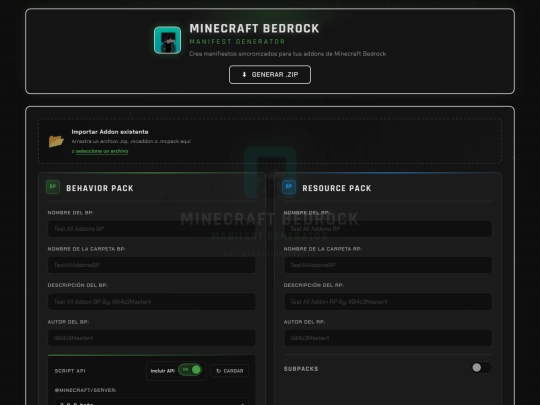
Task: Click the BP badge icon
Action: (53, 187)
